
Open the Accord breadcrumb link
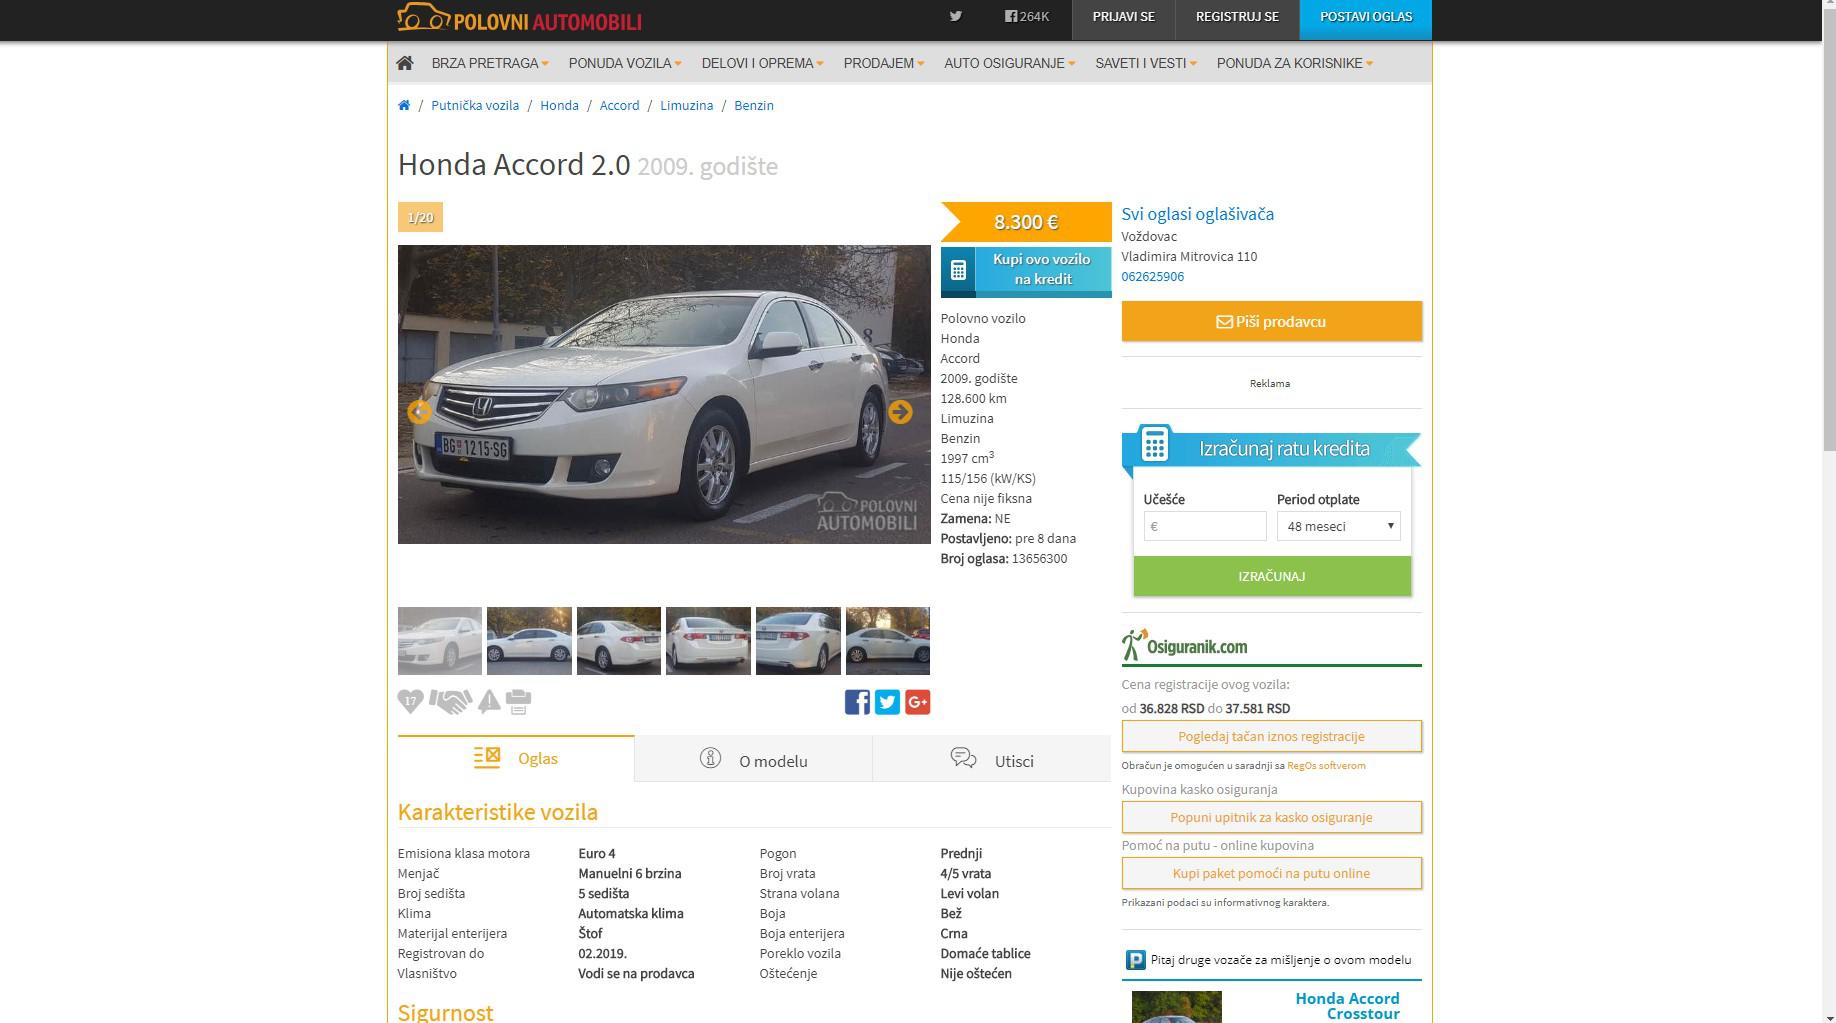(619, 105)
